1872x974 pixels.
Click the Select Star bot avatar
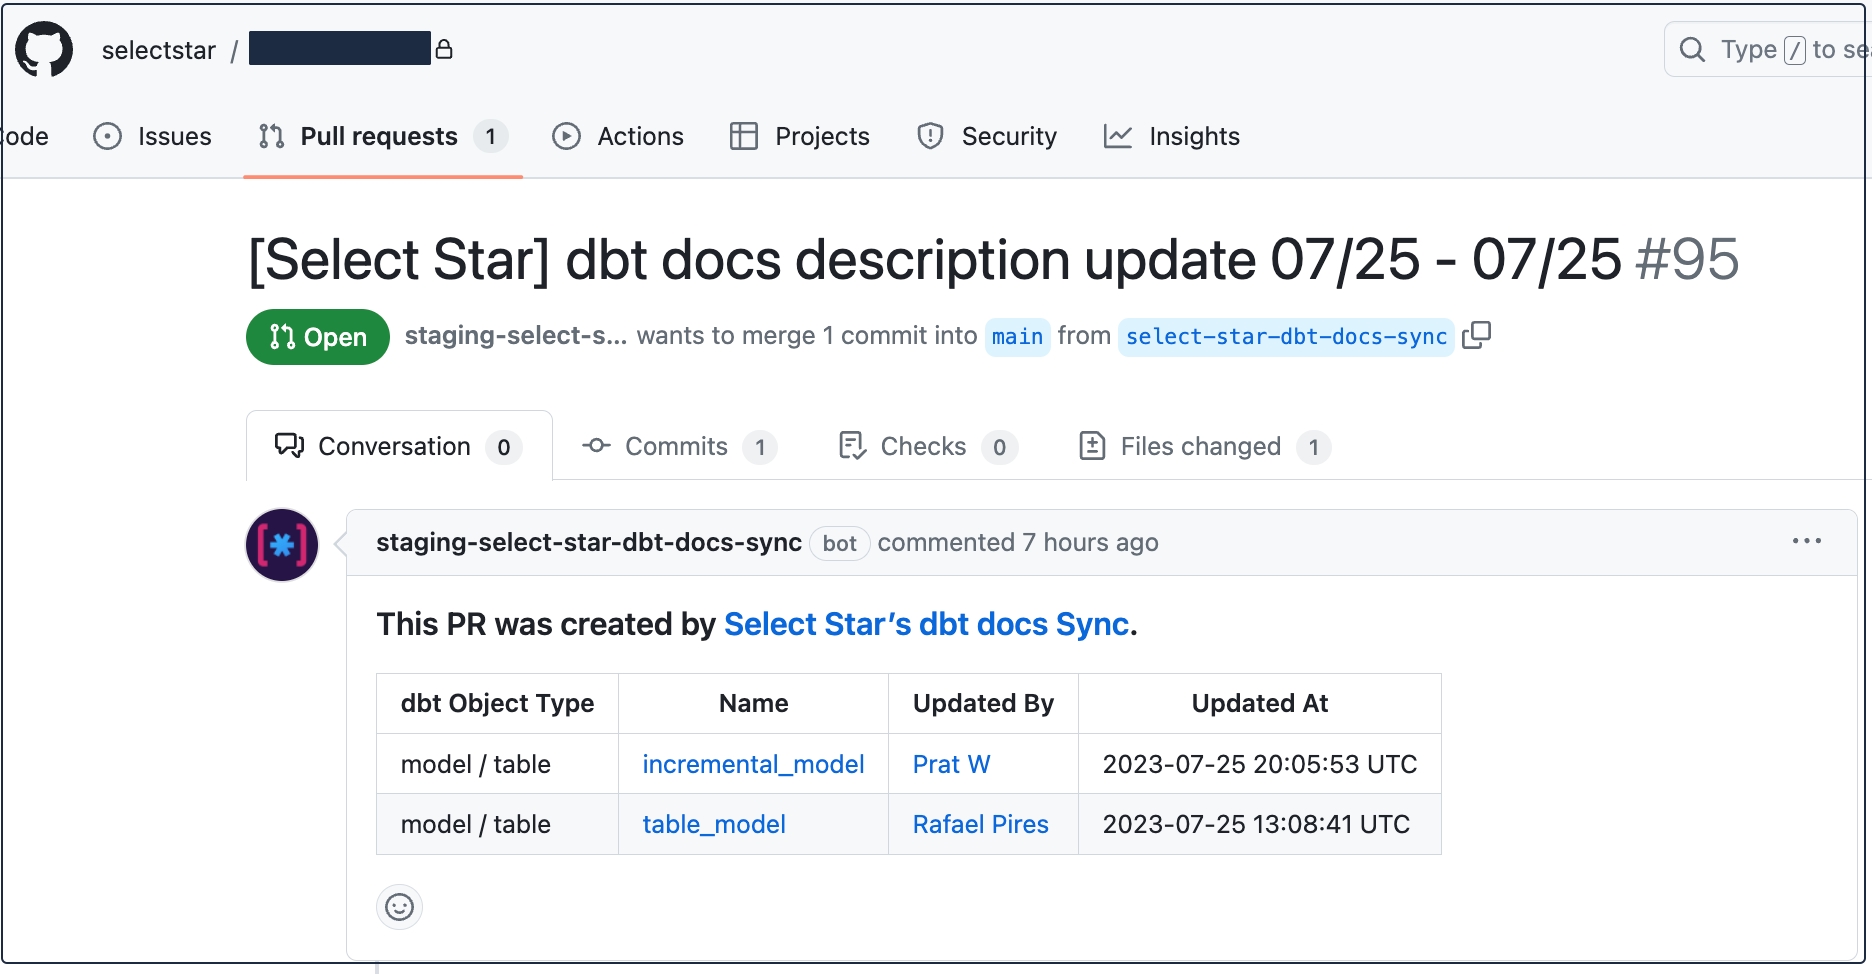pyautogui.click(x=282, y=545)
